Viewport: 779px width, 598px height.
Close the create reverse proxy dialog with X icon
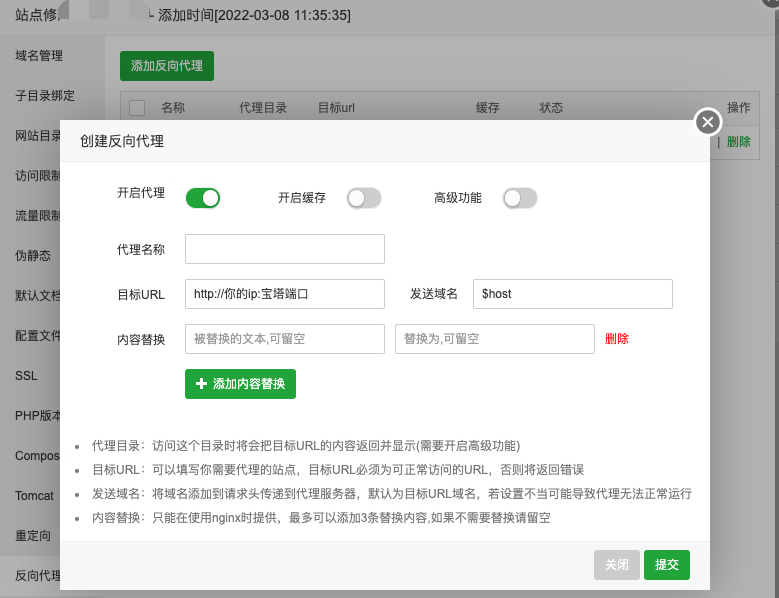coord(707,122)
